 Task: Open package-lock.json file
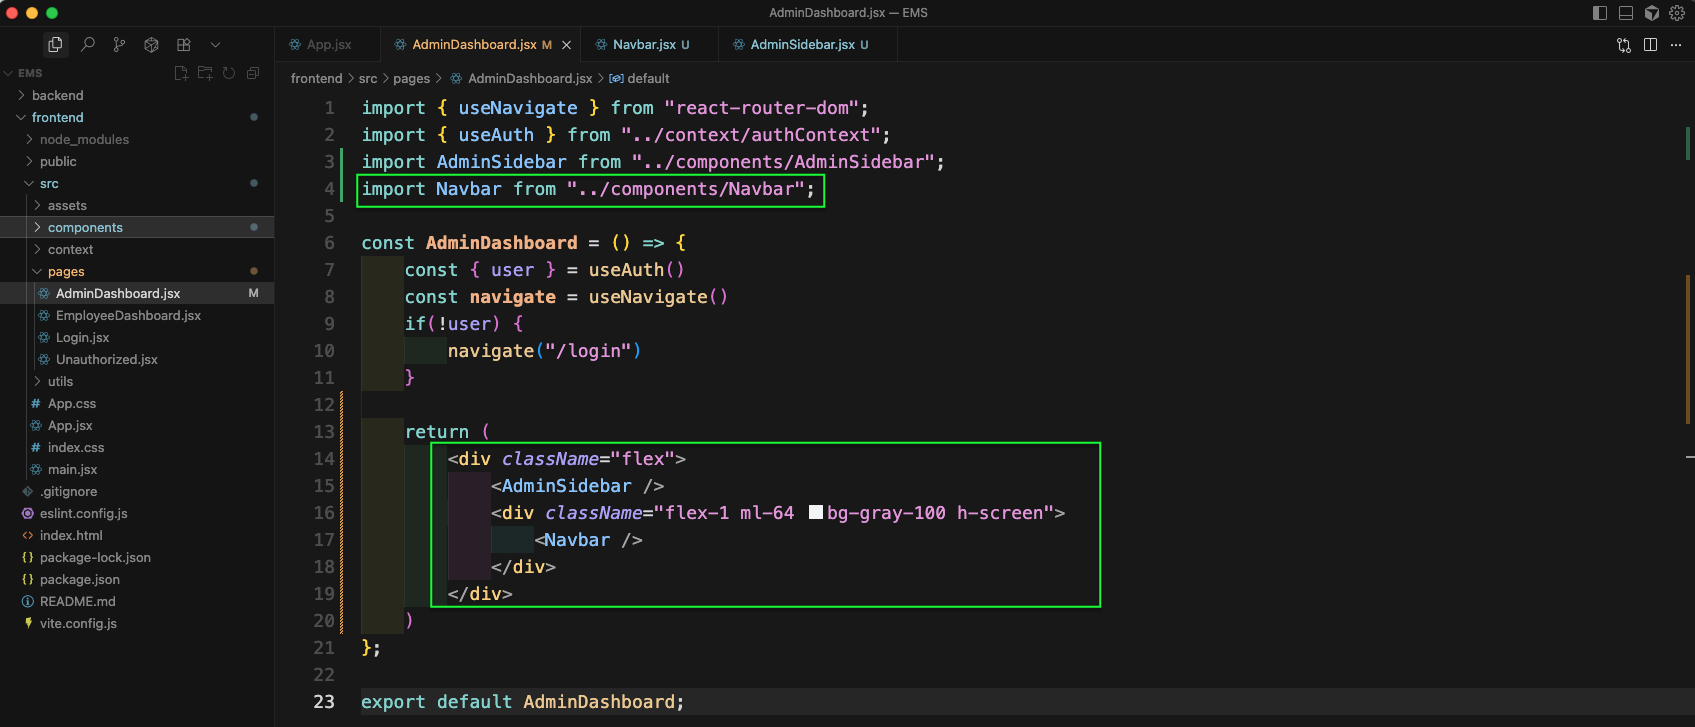[x=95, y=557]
